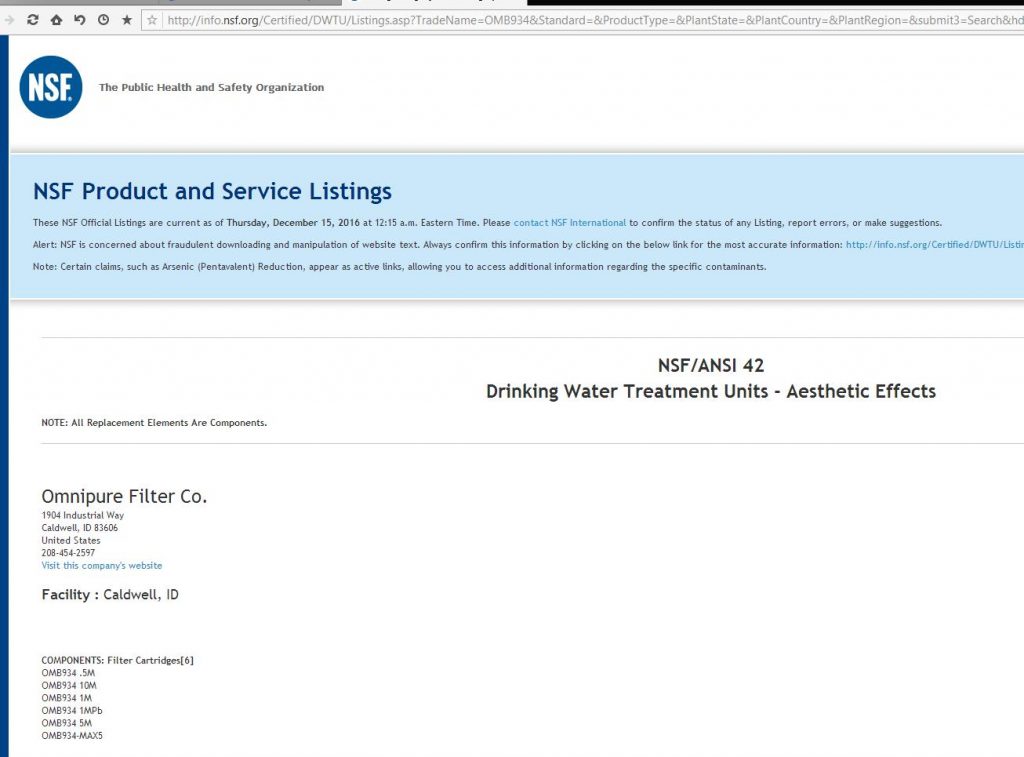Open the 'contact NSF International' link
Screen dimensions: 1024x757
569,223
